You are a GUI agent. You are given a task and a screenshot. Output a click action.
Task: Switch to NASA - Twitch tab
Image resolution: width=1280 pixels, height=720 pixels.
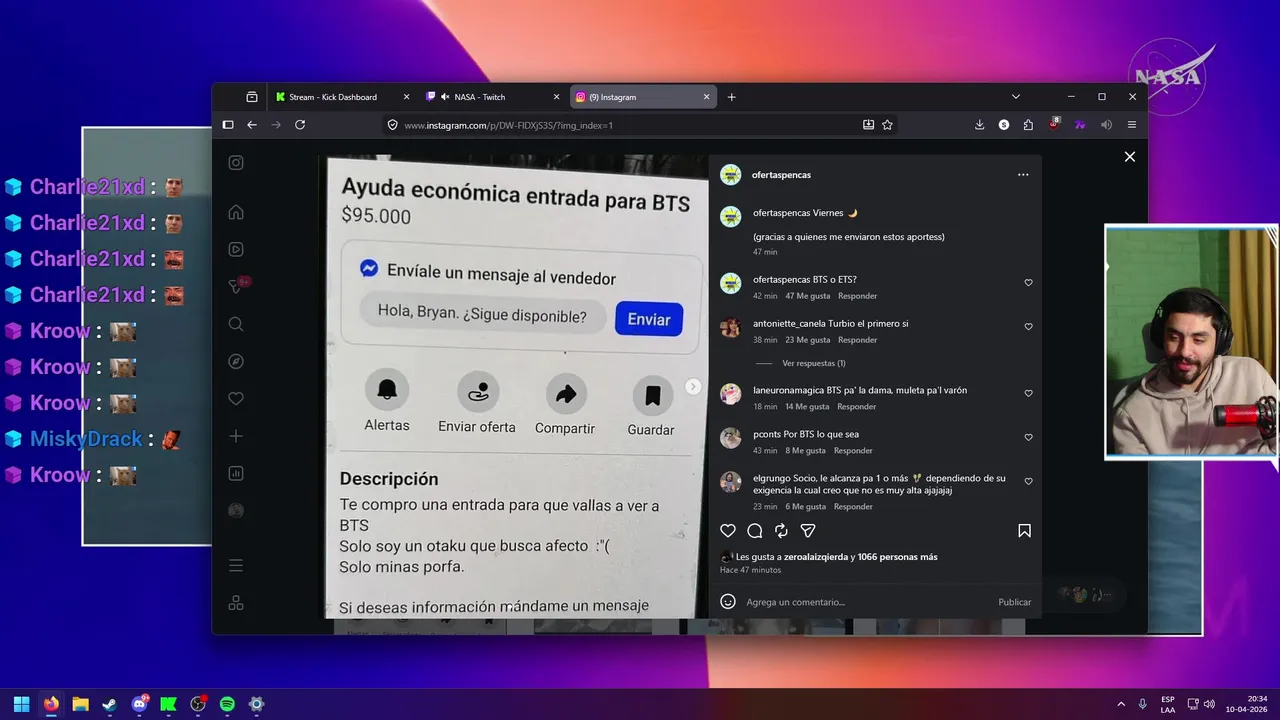click(x=494, y=97)
